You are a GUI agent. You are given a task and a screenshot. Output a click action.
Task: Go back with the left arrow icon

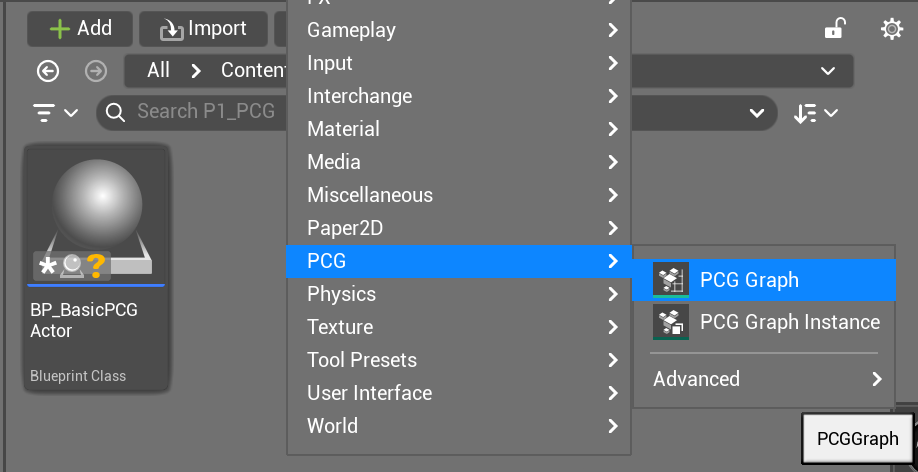(48, 71)
